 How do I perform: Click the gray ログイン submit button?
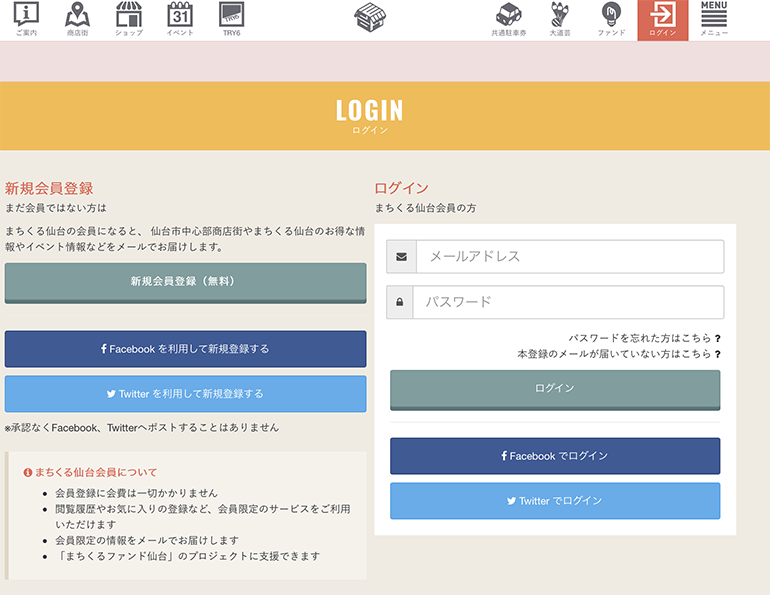(555, 390)
